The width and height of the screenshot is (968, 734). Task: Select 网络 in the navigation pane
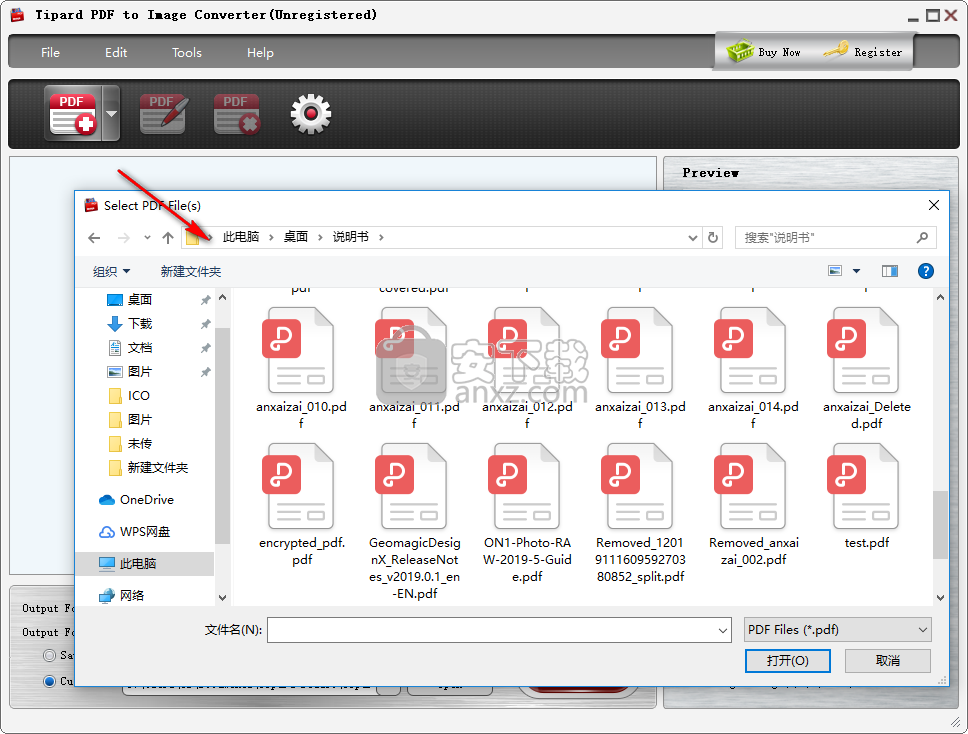coord(131,596)
